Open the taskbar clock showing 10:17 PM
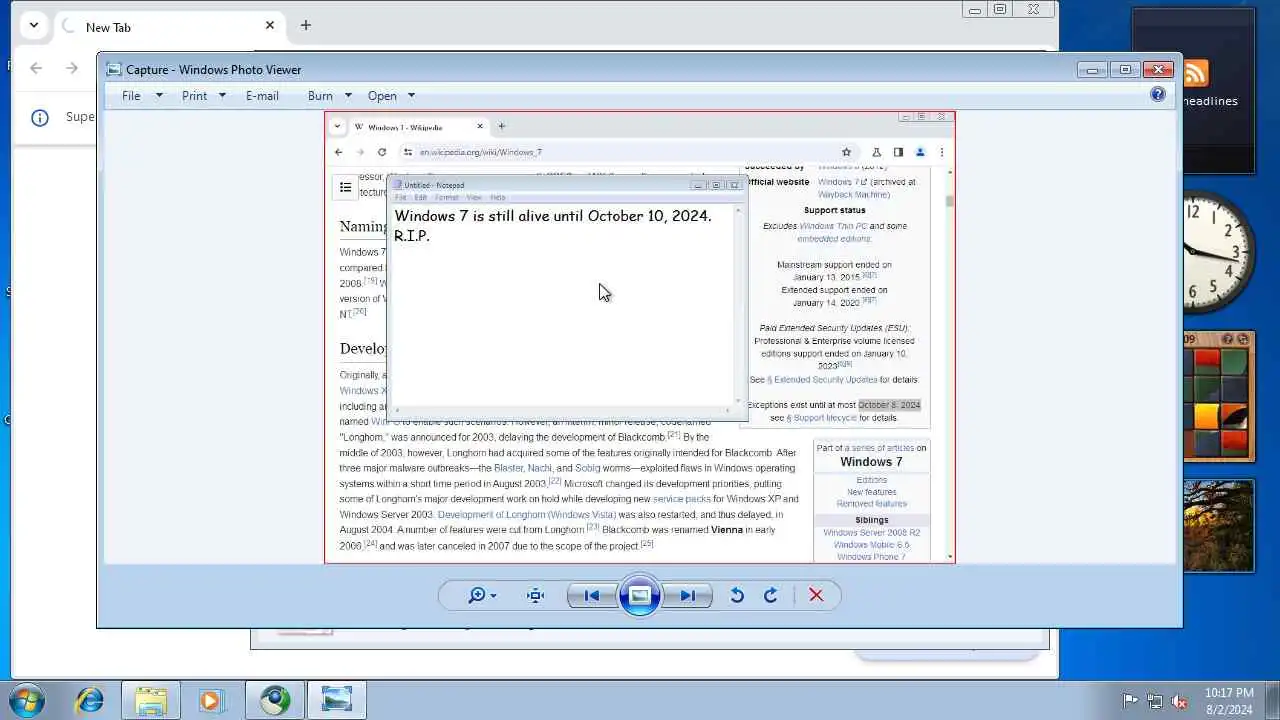The image size is (1280, 720). 1229,701
